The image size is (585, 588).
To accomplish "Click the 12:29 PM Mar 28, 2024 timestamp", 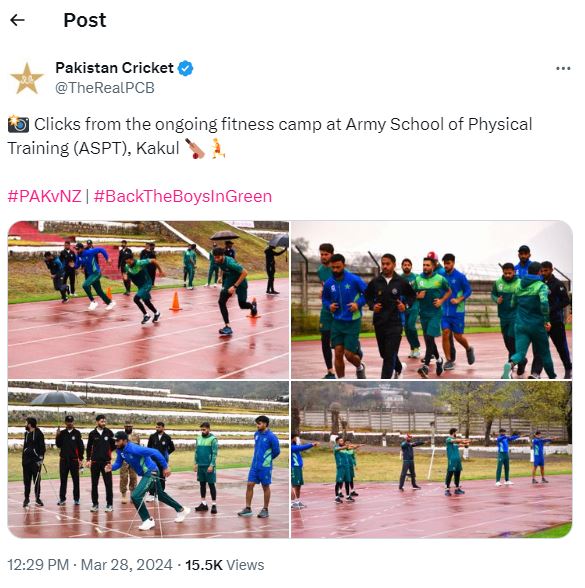I will 90,565.
